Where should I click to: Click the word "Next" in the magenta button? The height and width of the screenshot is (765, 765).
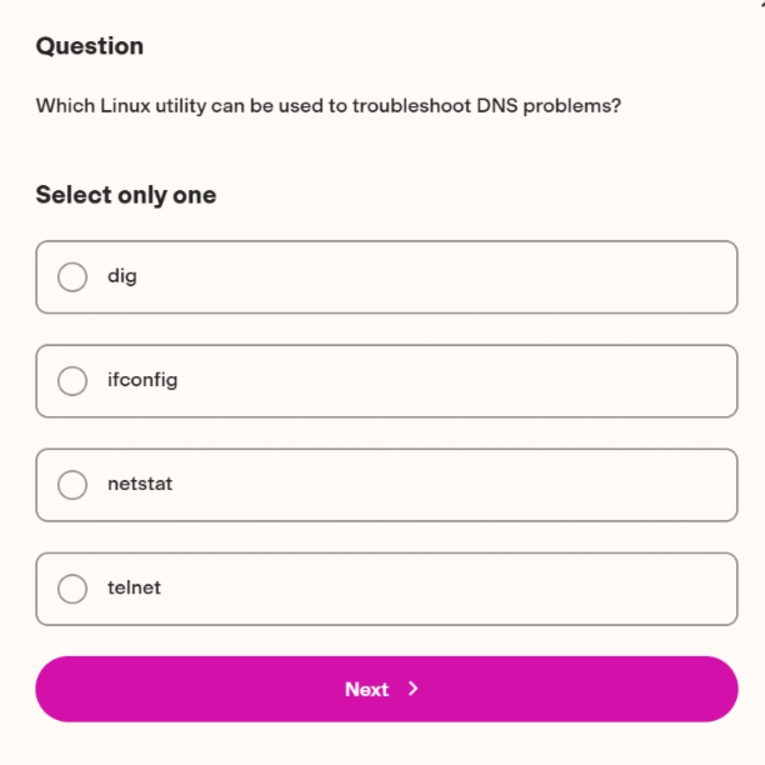pos(367,689)
